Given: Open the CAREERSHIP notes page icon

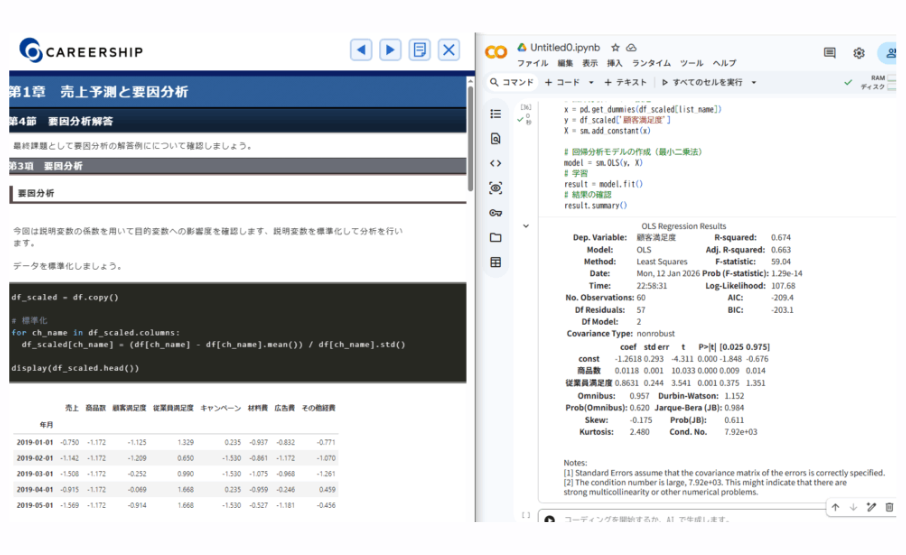Looking at the screenshot, I should (420, 50).
